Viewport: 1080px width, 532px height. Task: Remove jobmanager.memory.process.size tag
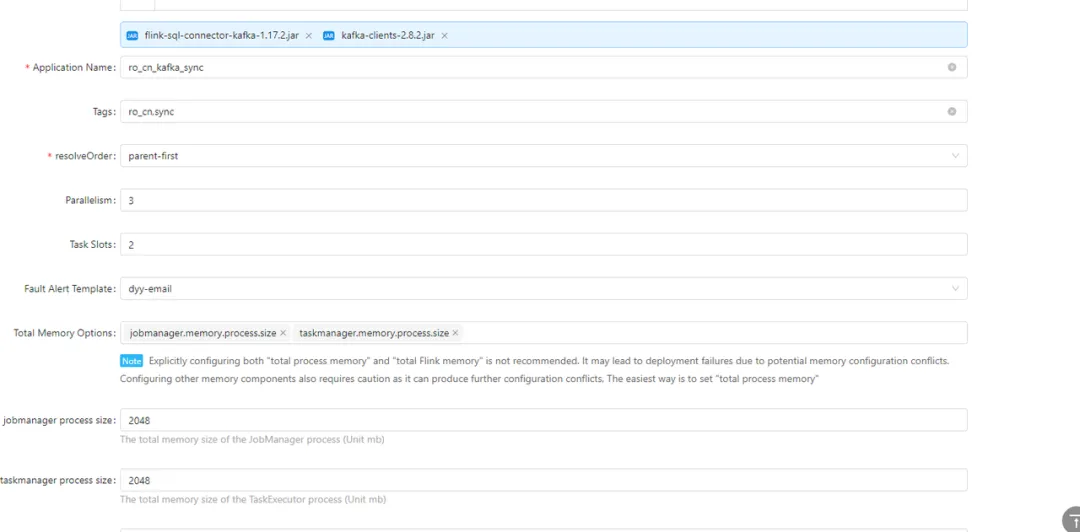pos(283,333)
